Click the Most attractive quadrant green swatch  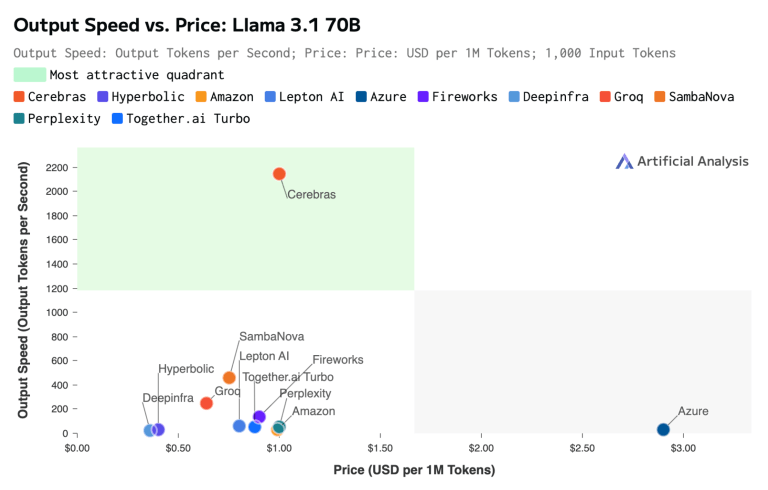[x=30, y=74]
